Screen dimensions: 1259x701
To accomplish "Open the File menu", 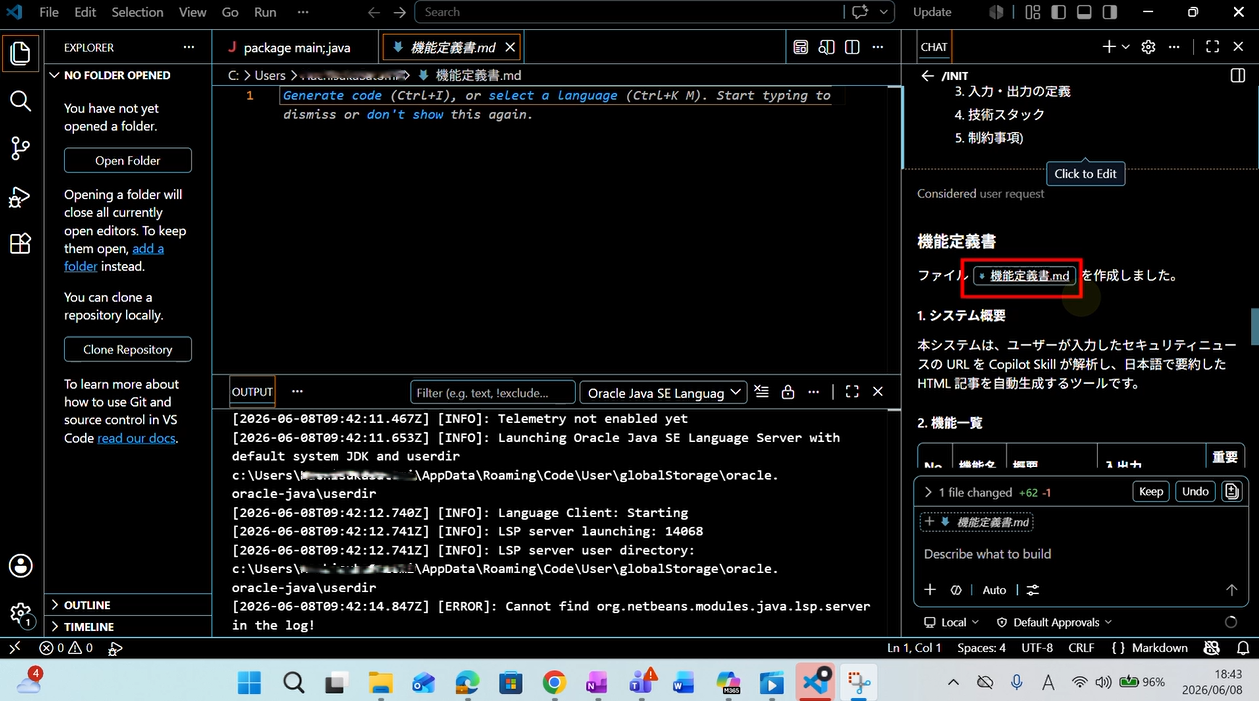I will [x=49, y=12].
